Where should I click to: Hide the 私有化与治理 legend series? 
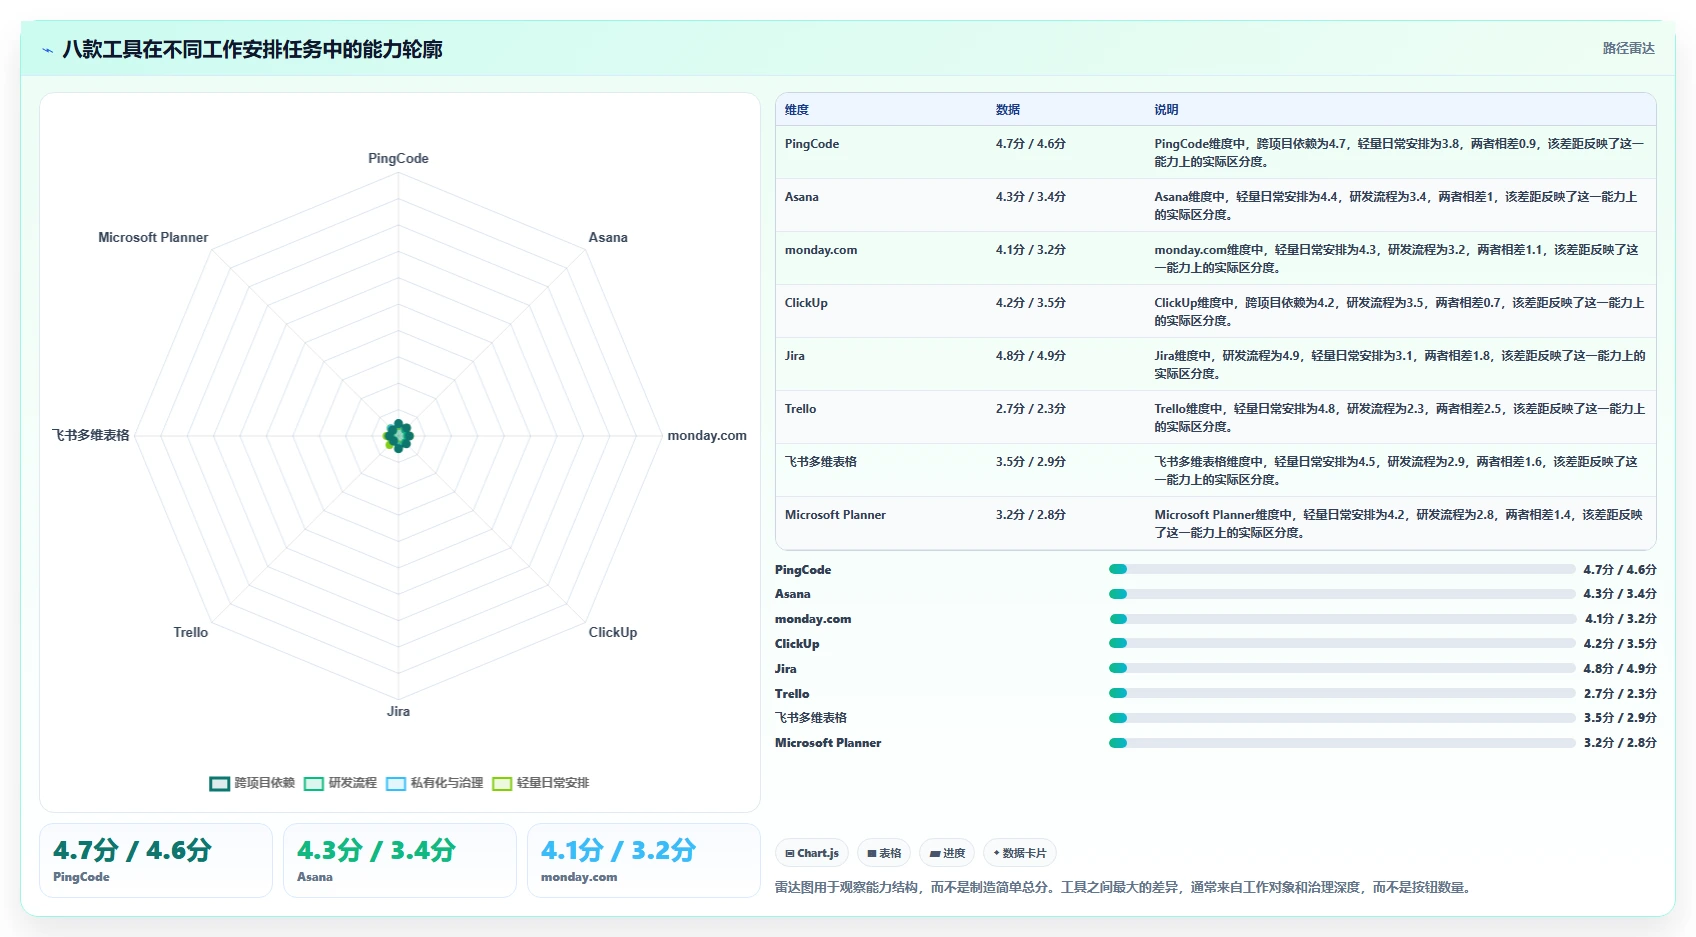point(434,783)
